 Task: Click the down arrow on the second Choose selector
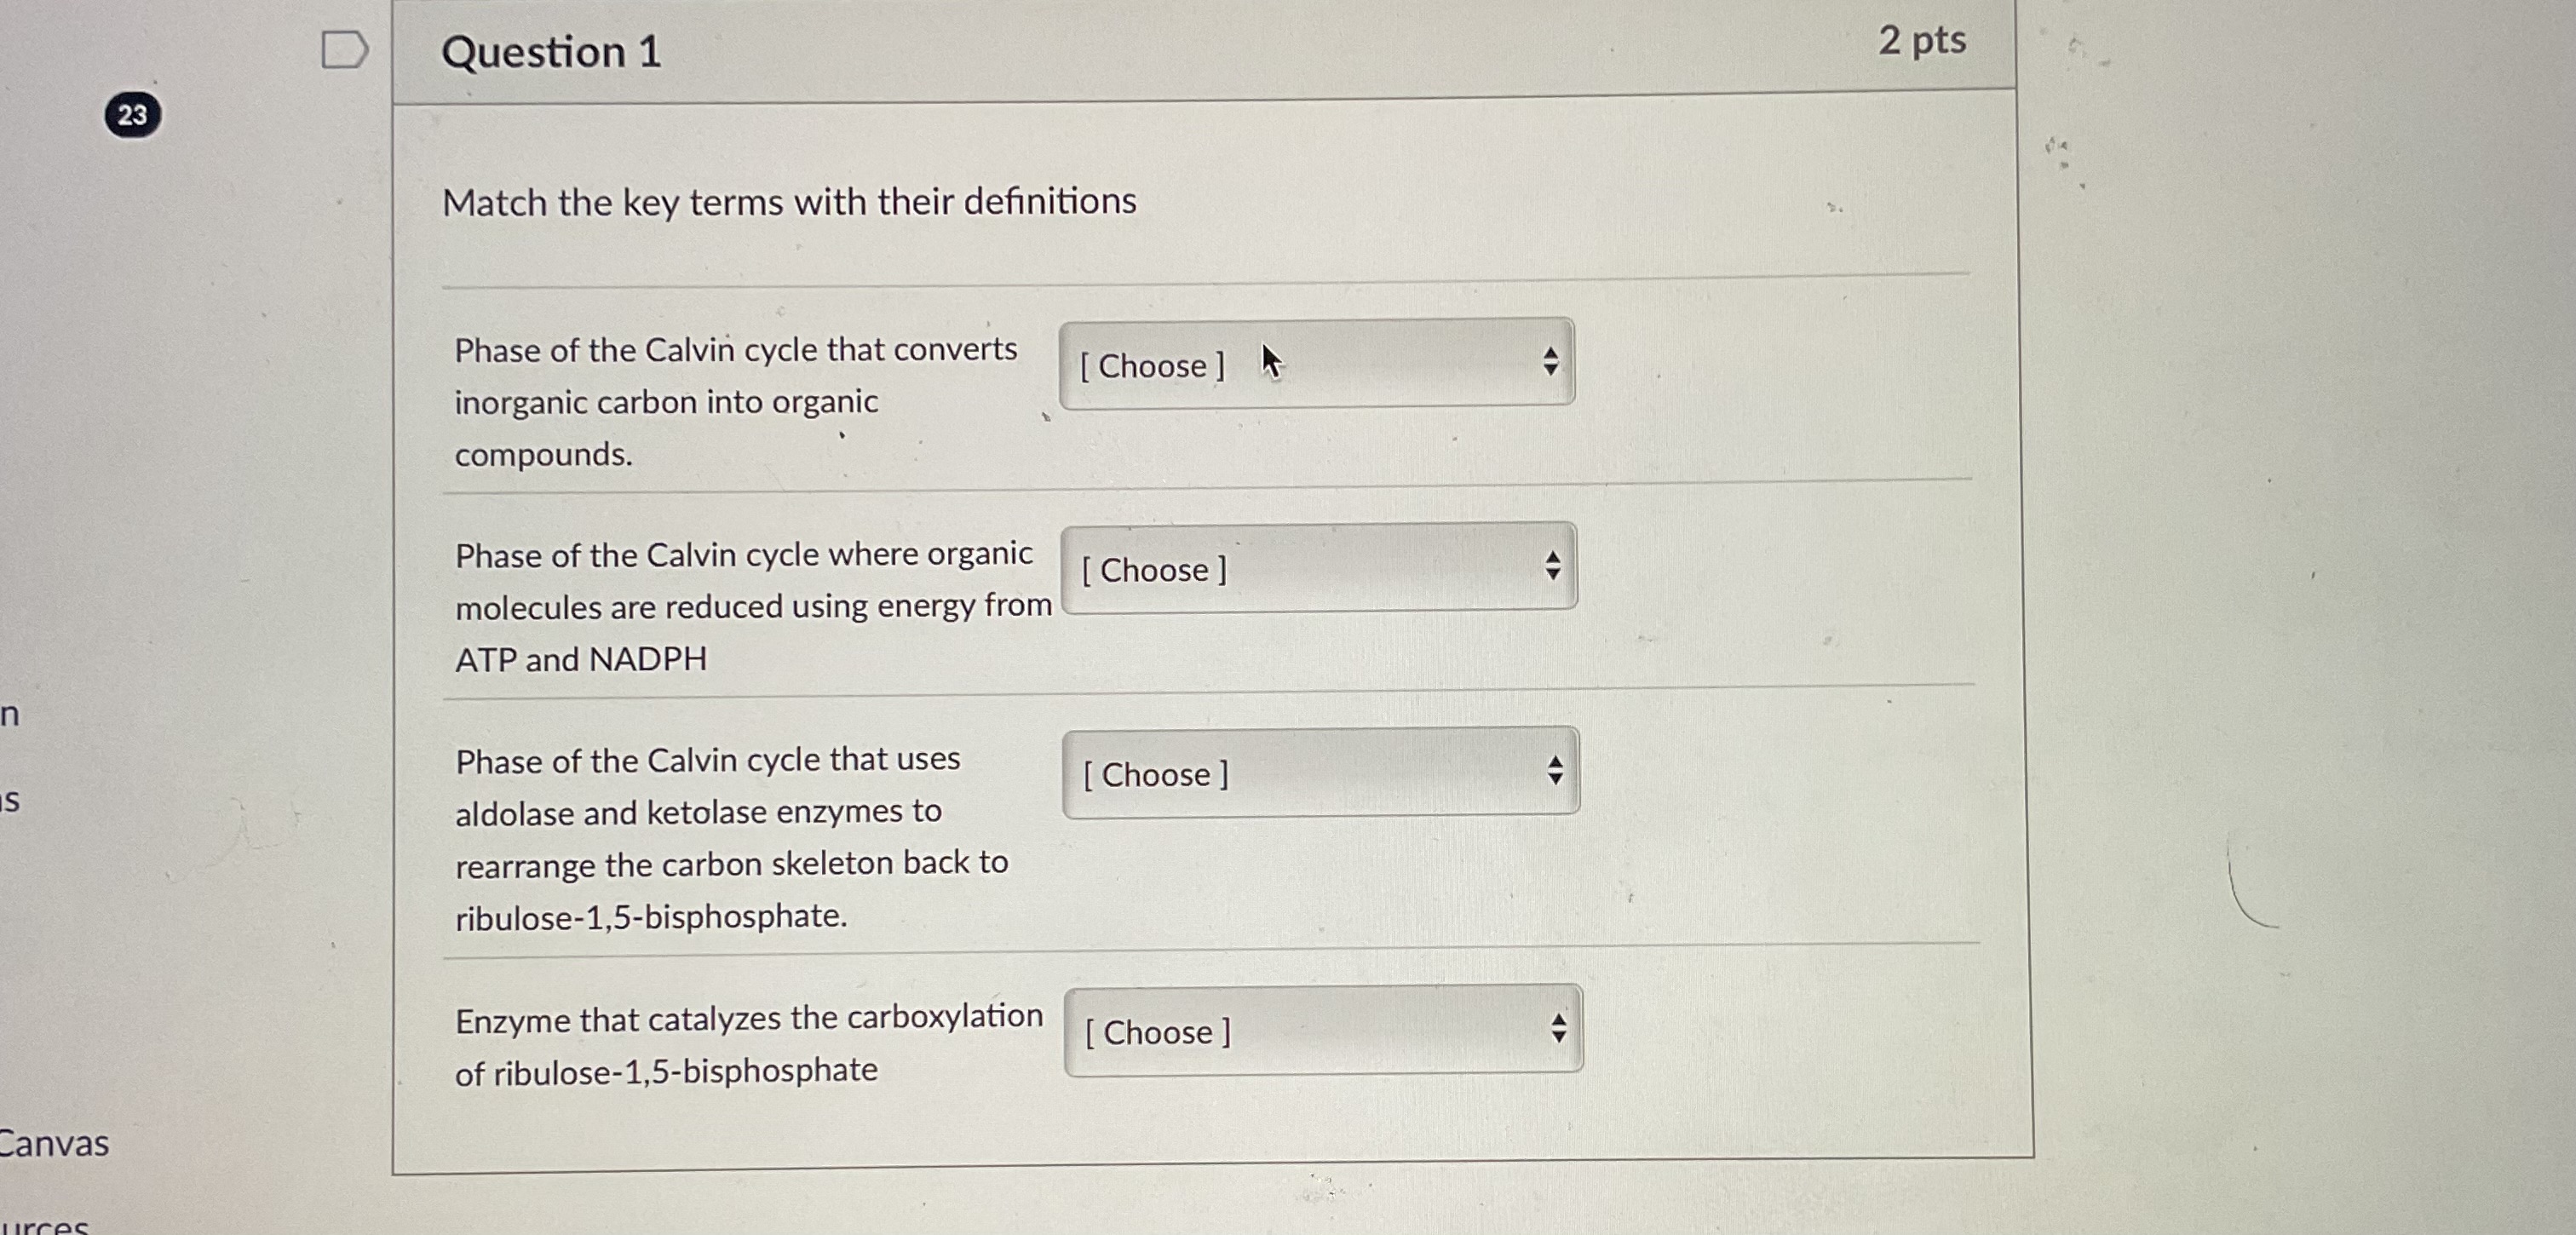coord(1553,575)
